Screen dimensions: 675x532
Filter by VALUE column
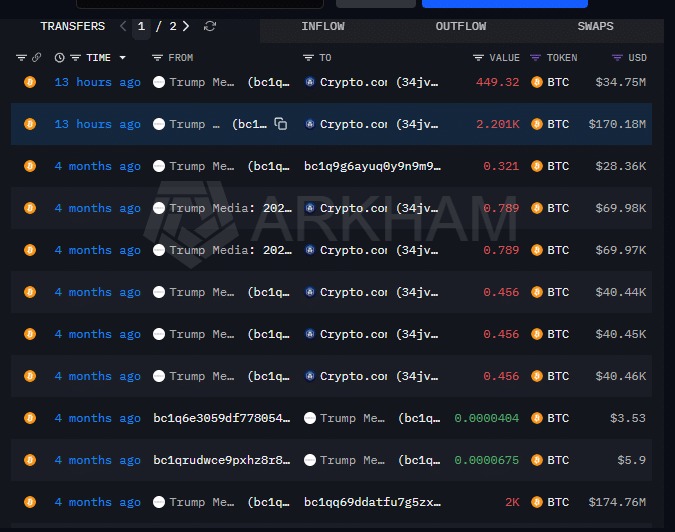coord(478,58)
